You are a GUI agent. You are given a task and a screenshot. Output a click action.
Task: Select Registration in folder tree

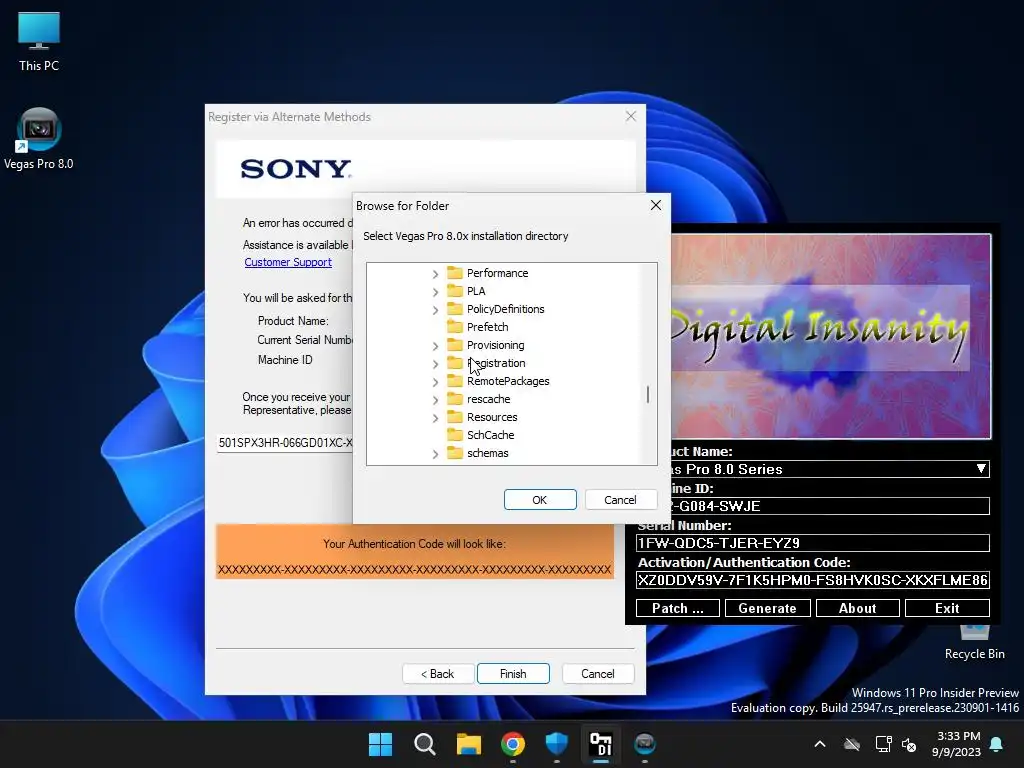pyautogui.click(x=496, y=363)
